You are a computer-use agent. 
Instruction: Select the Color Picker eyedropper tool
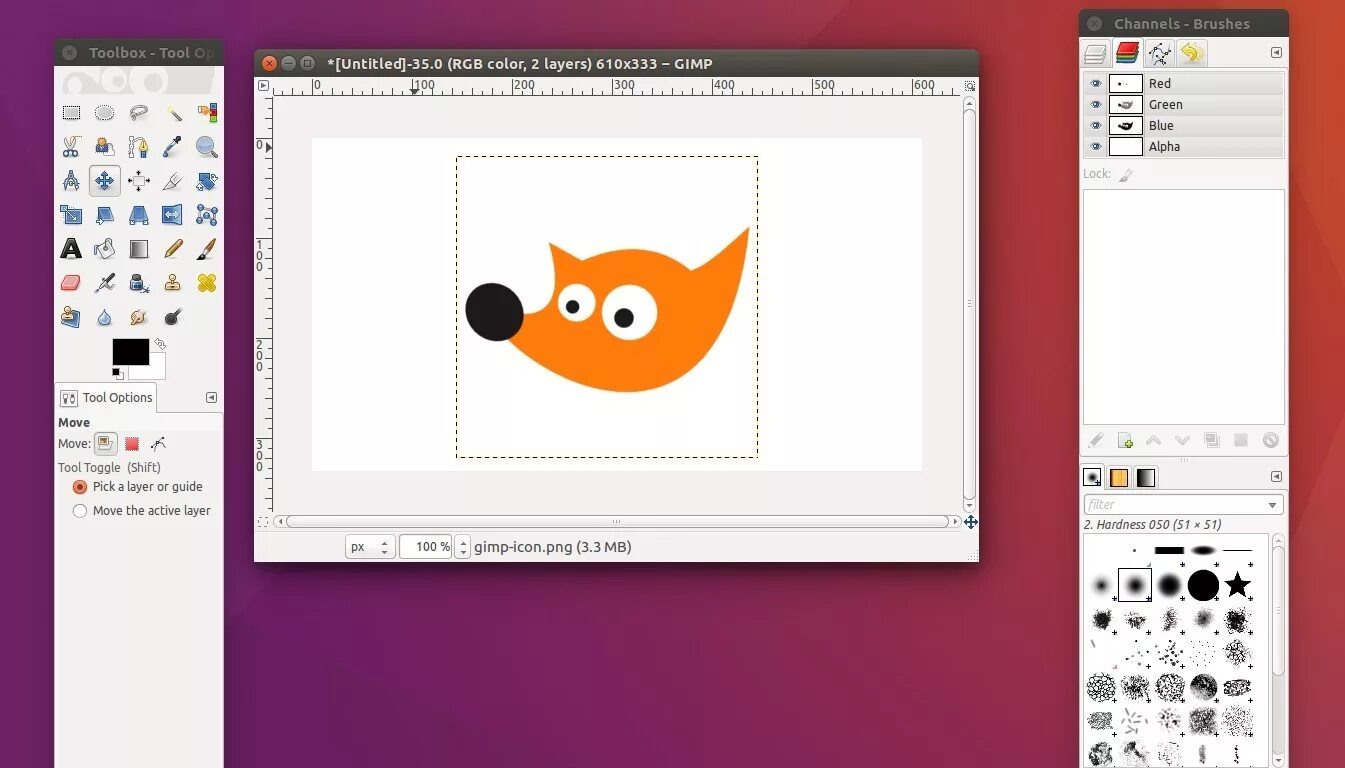click(173, 147)
